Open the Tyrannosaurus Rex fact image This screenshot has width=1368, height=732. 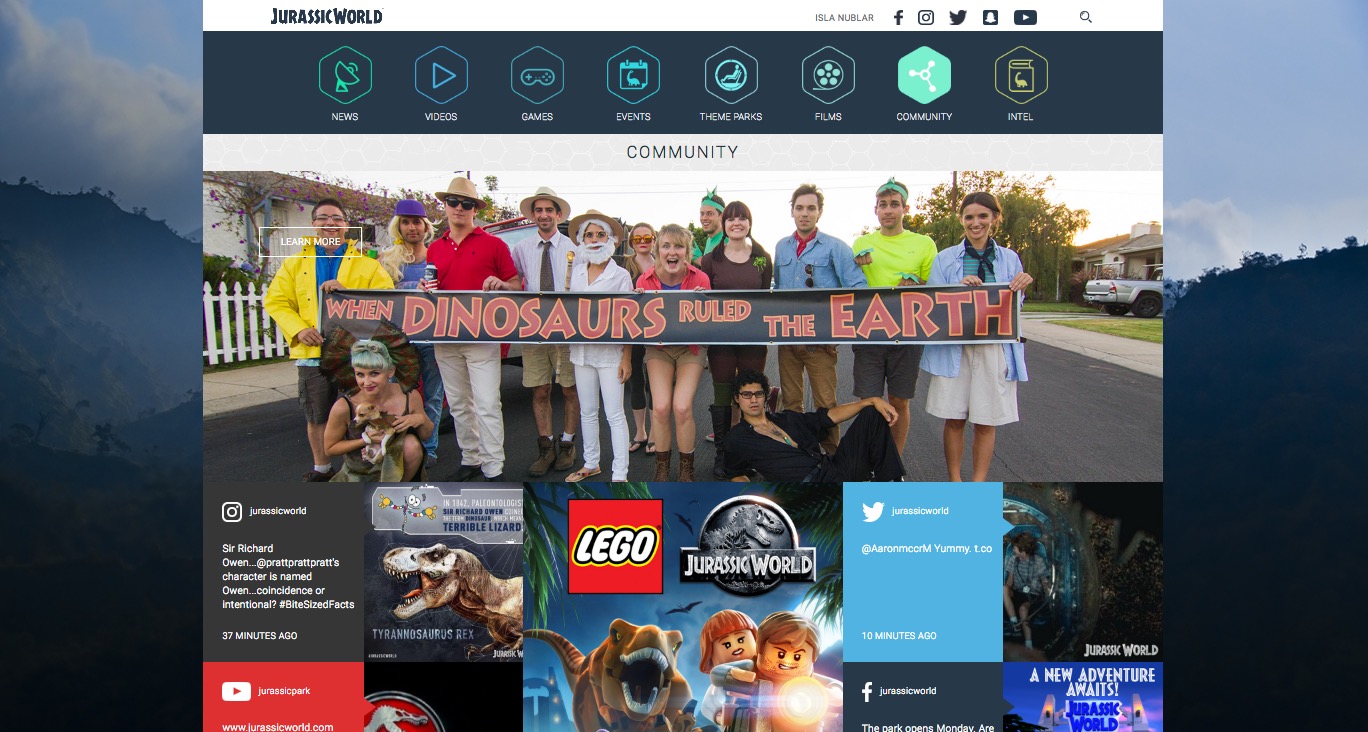[x=443, y=572]
